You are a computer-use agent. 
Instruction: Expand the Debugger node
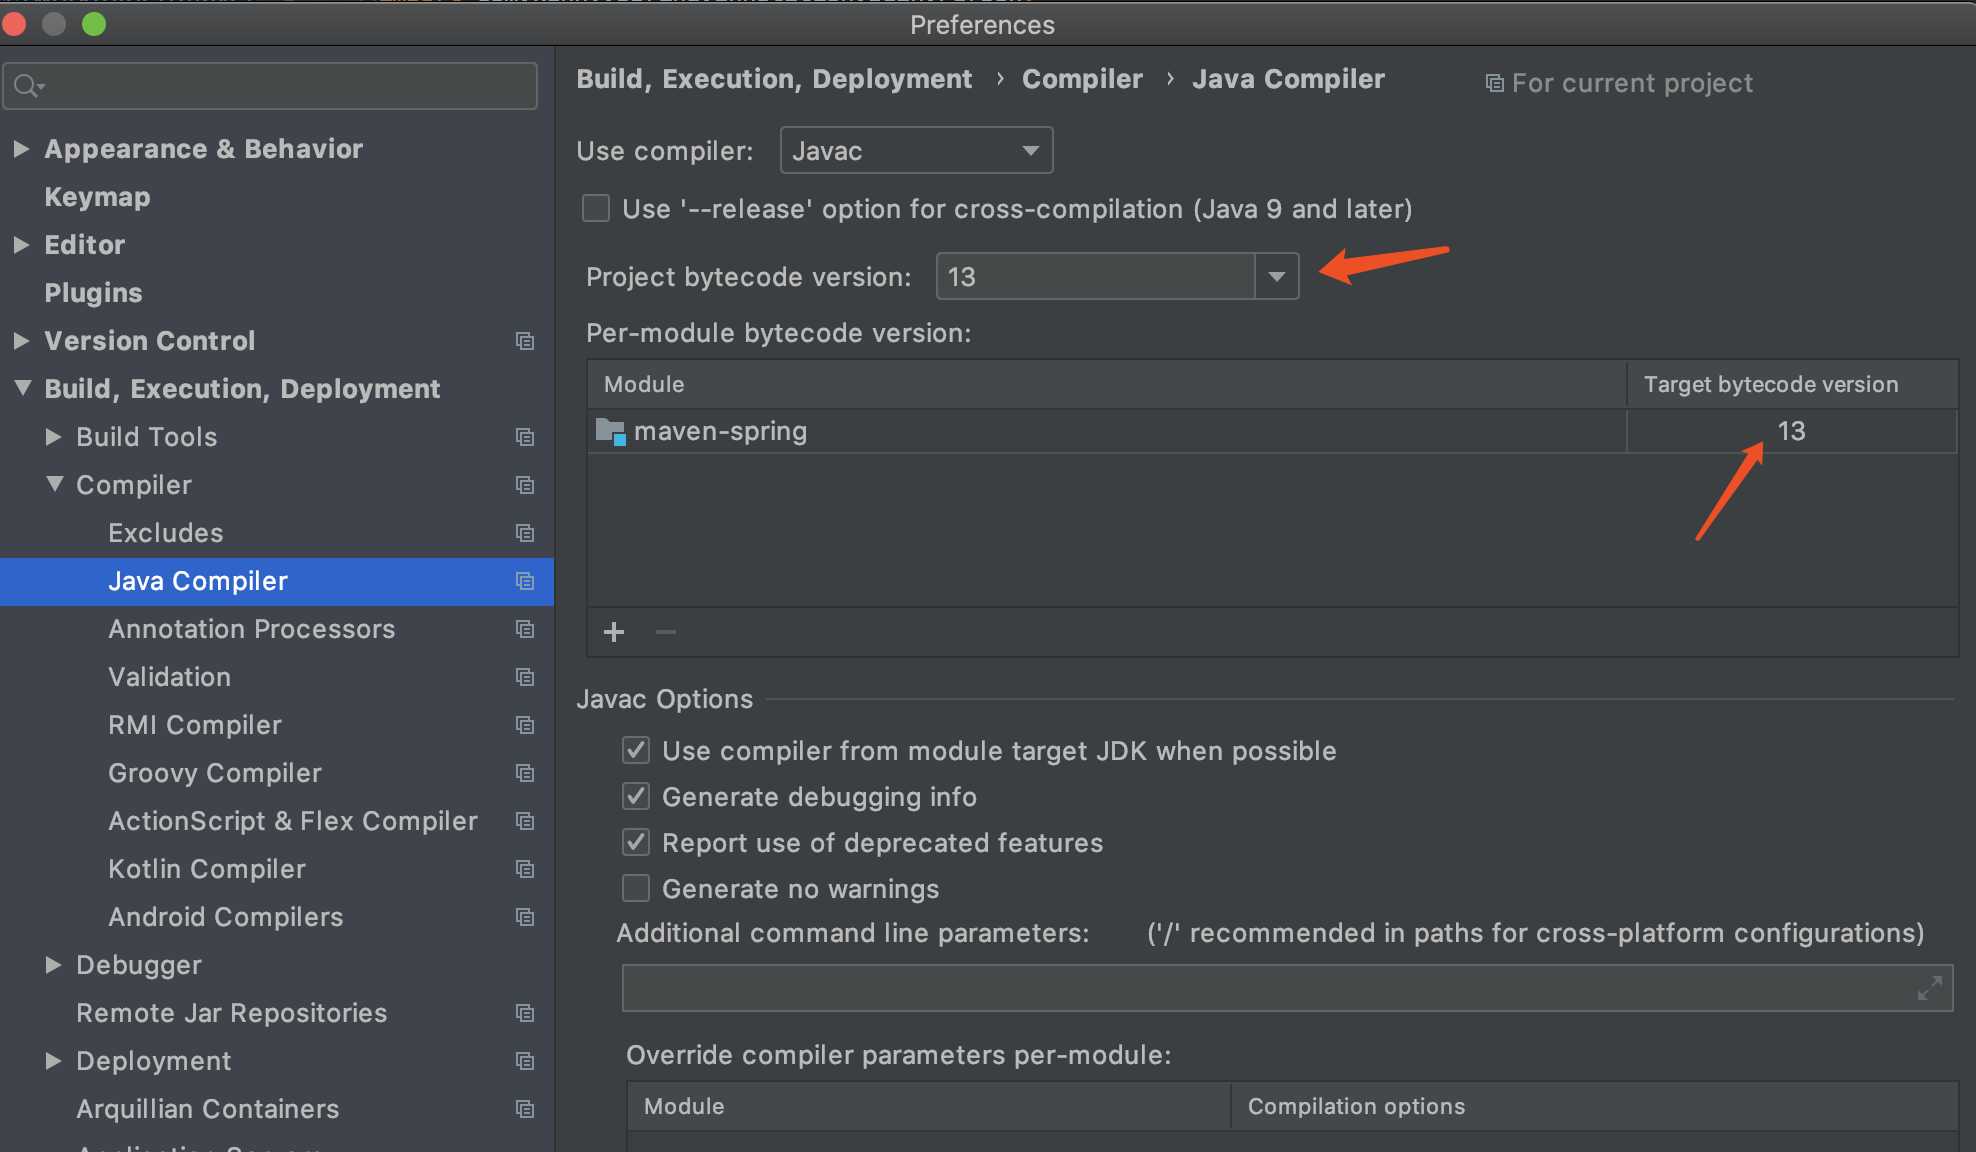54,965
